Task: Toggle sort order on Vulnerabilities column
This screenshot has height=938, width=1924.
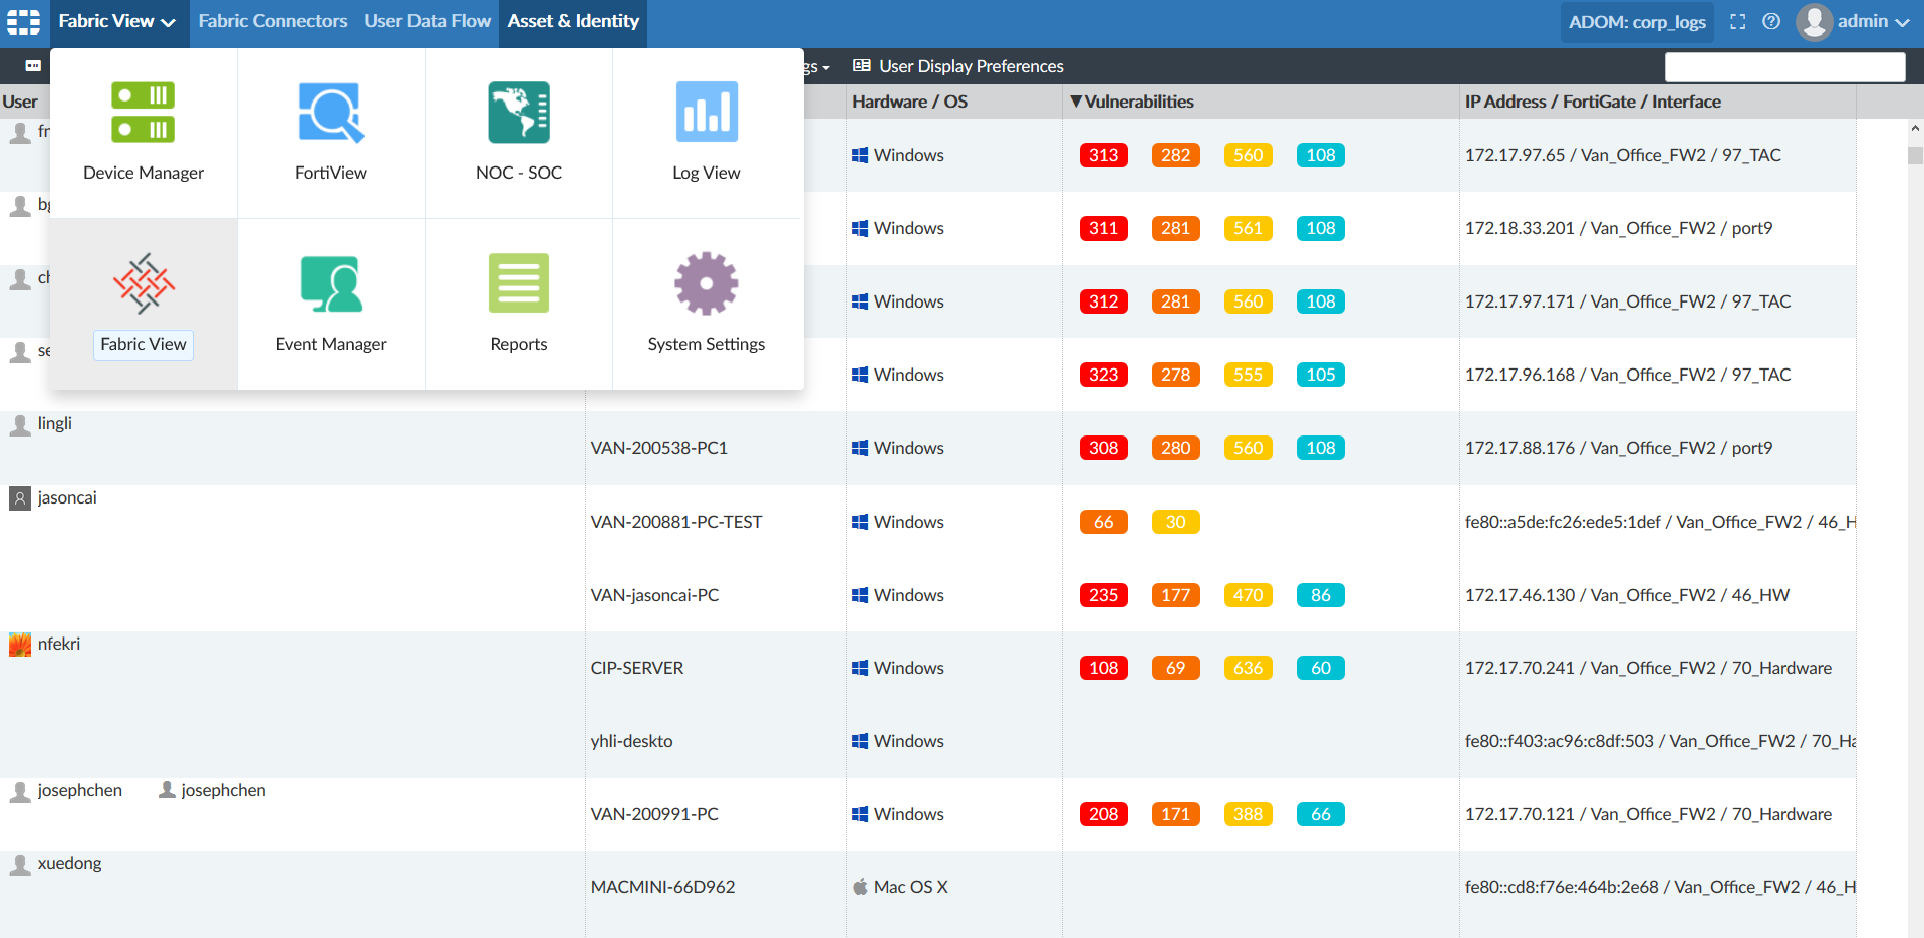Action: (1131, 101)
